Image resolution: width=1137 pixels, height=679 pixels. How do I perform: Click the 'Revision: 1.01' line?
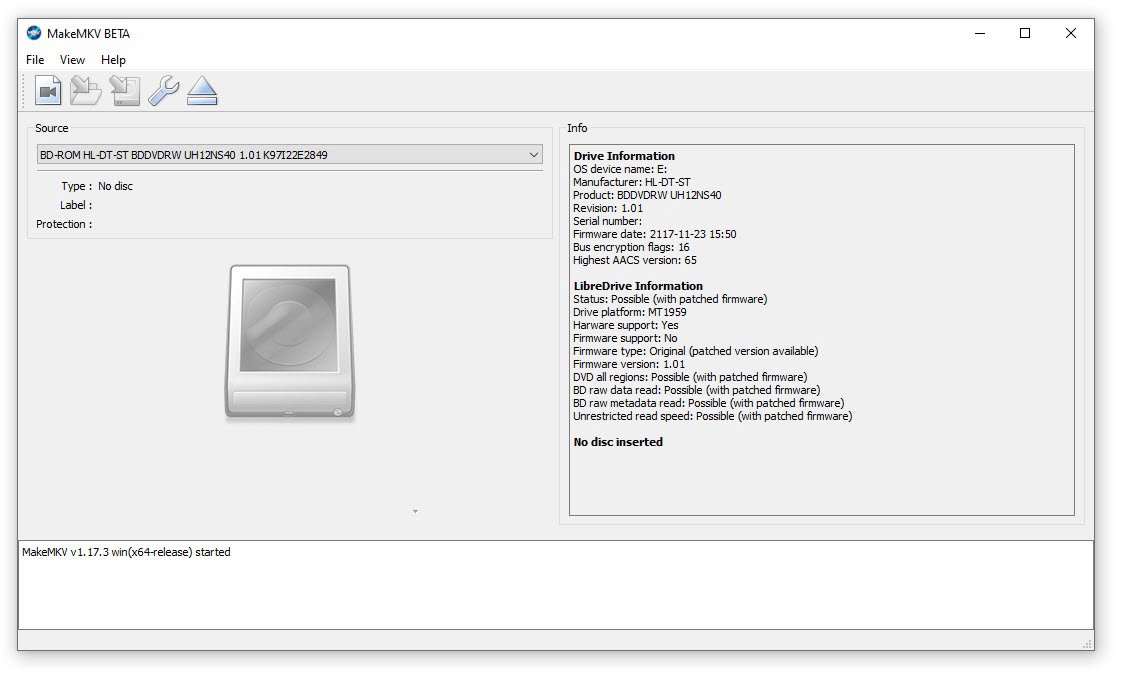(x=608, y=208)
